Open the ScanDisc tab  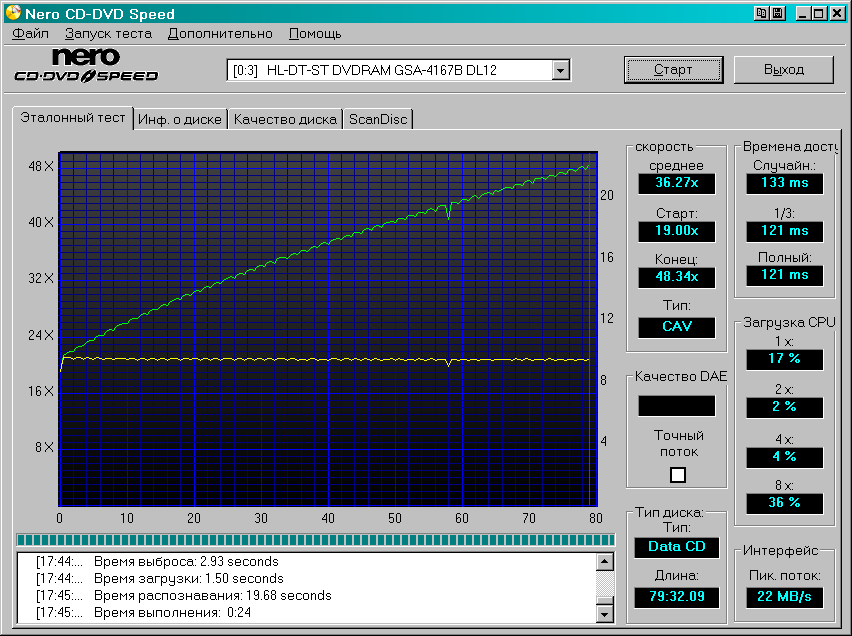pyautogui.click(x=378, y=119)
